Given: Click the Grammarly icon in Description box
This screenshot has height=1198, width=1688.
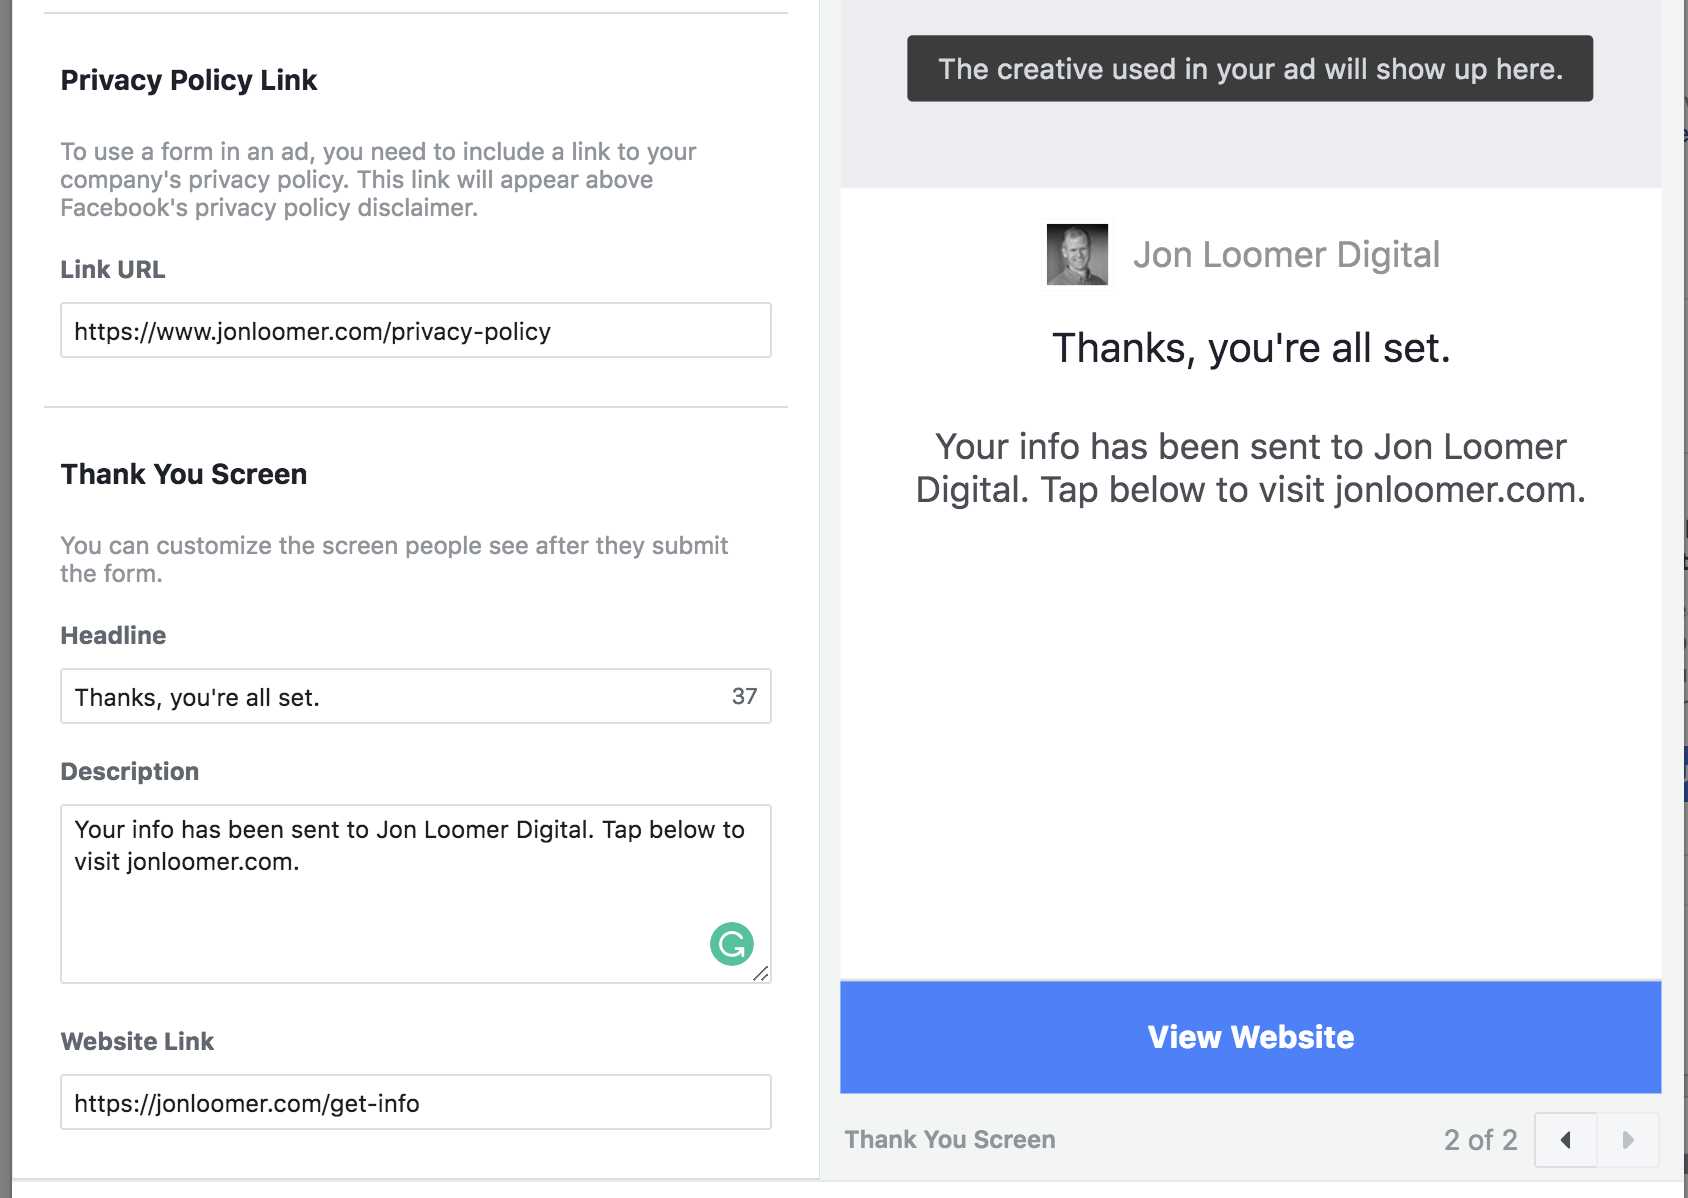Looking at the screenshot, I should (732, 943).
